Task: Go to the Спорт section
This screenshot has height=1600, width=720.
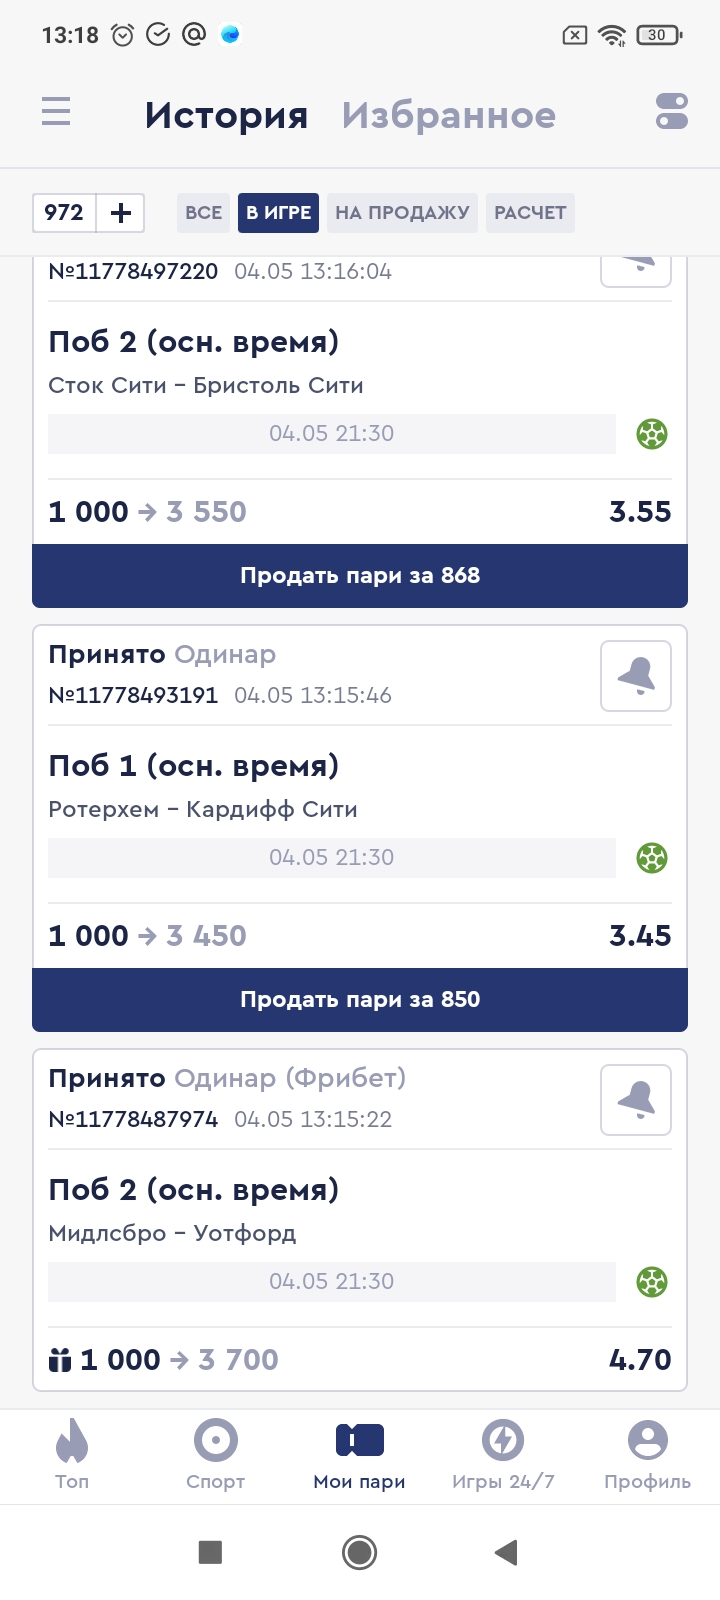Action: coord(216,1455)
